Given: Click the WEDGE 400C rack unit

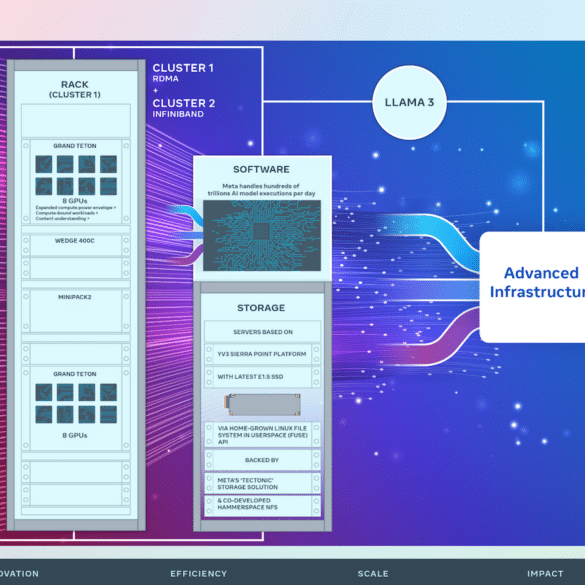Looking at the screenshot, I should [x=76, y=245].
